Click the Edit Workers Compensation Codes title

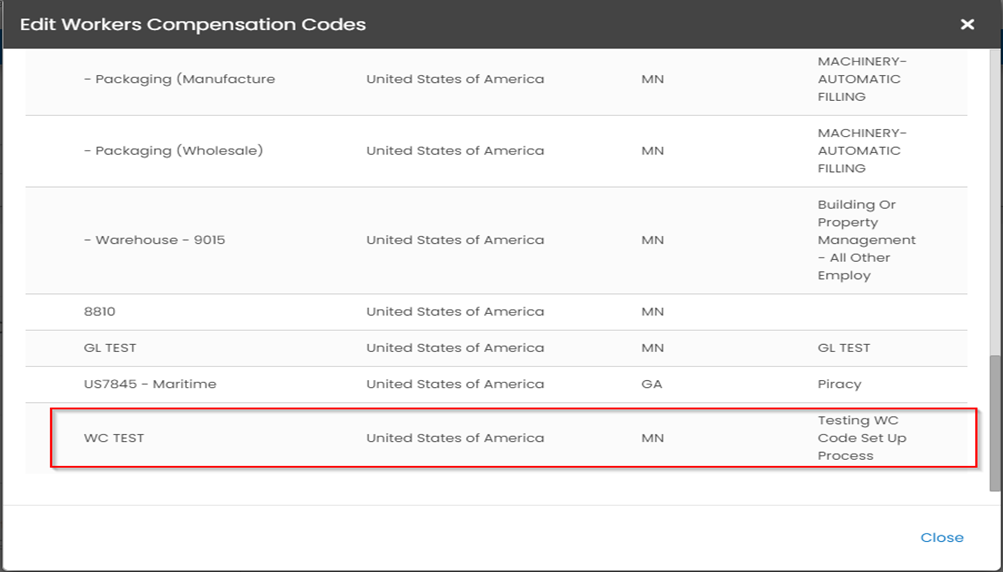[x=193, y=24]
